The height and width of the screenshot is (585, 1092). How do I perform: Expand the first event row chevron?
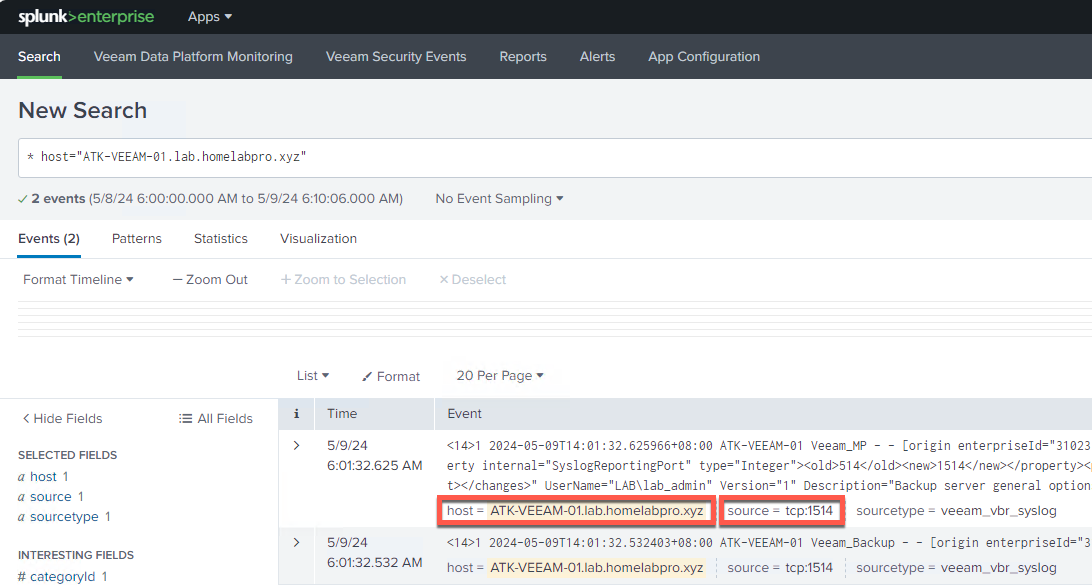coord(296,445)
